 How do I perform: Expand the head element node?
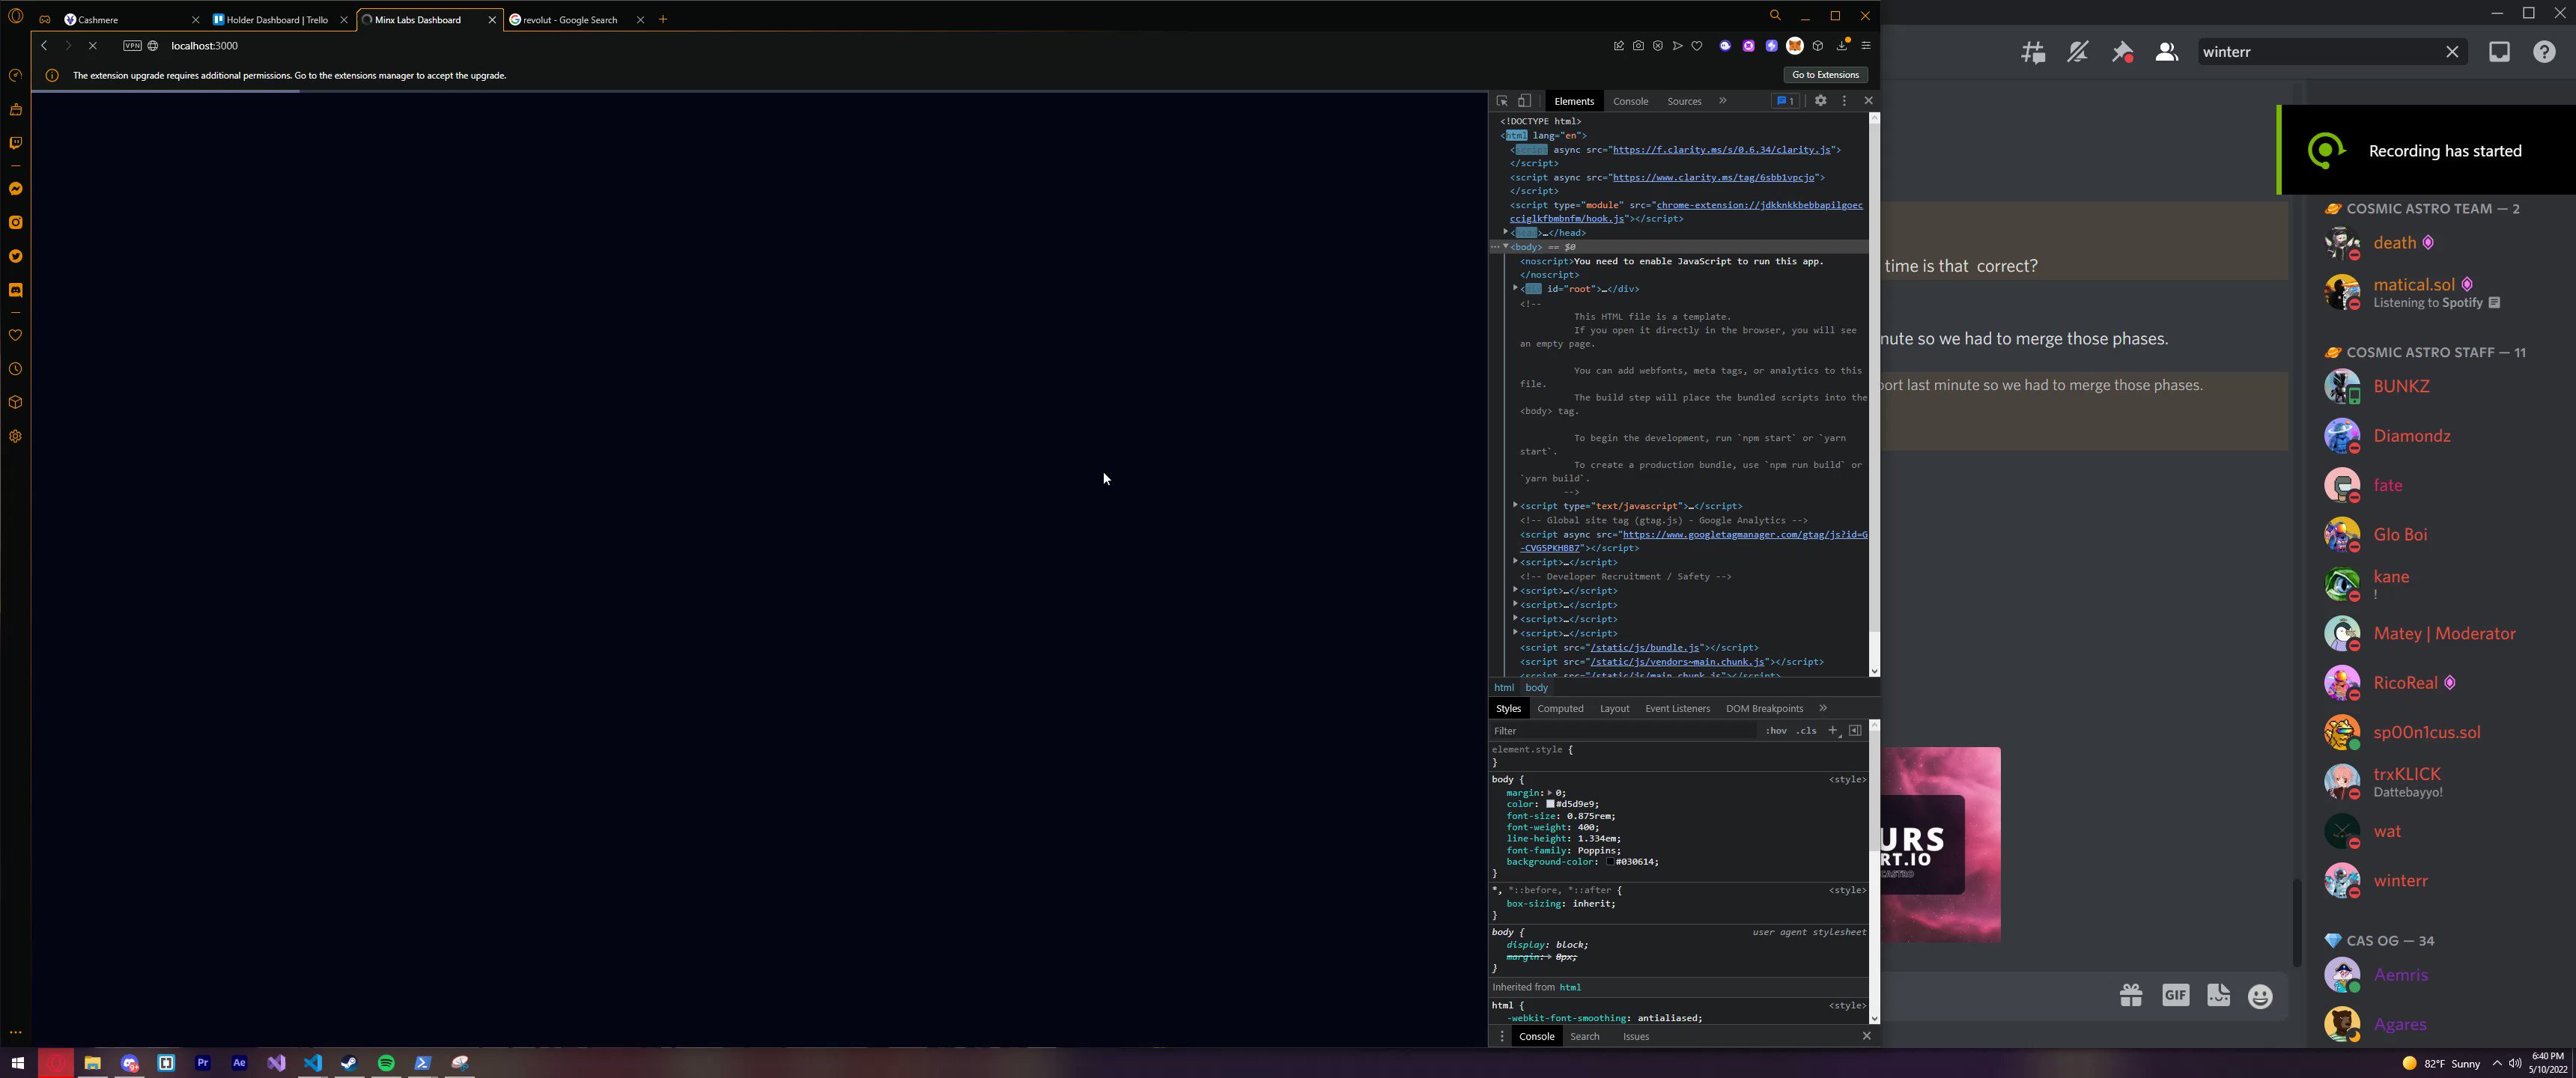[x=1506, y=233]
